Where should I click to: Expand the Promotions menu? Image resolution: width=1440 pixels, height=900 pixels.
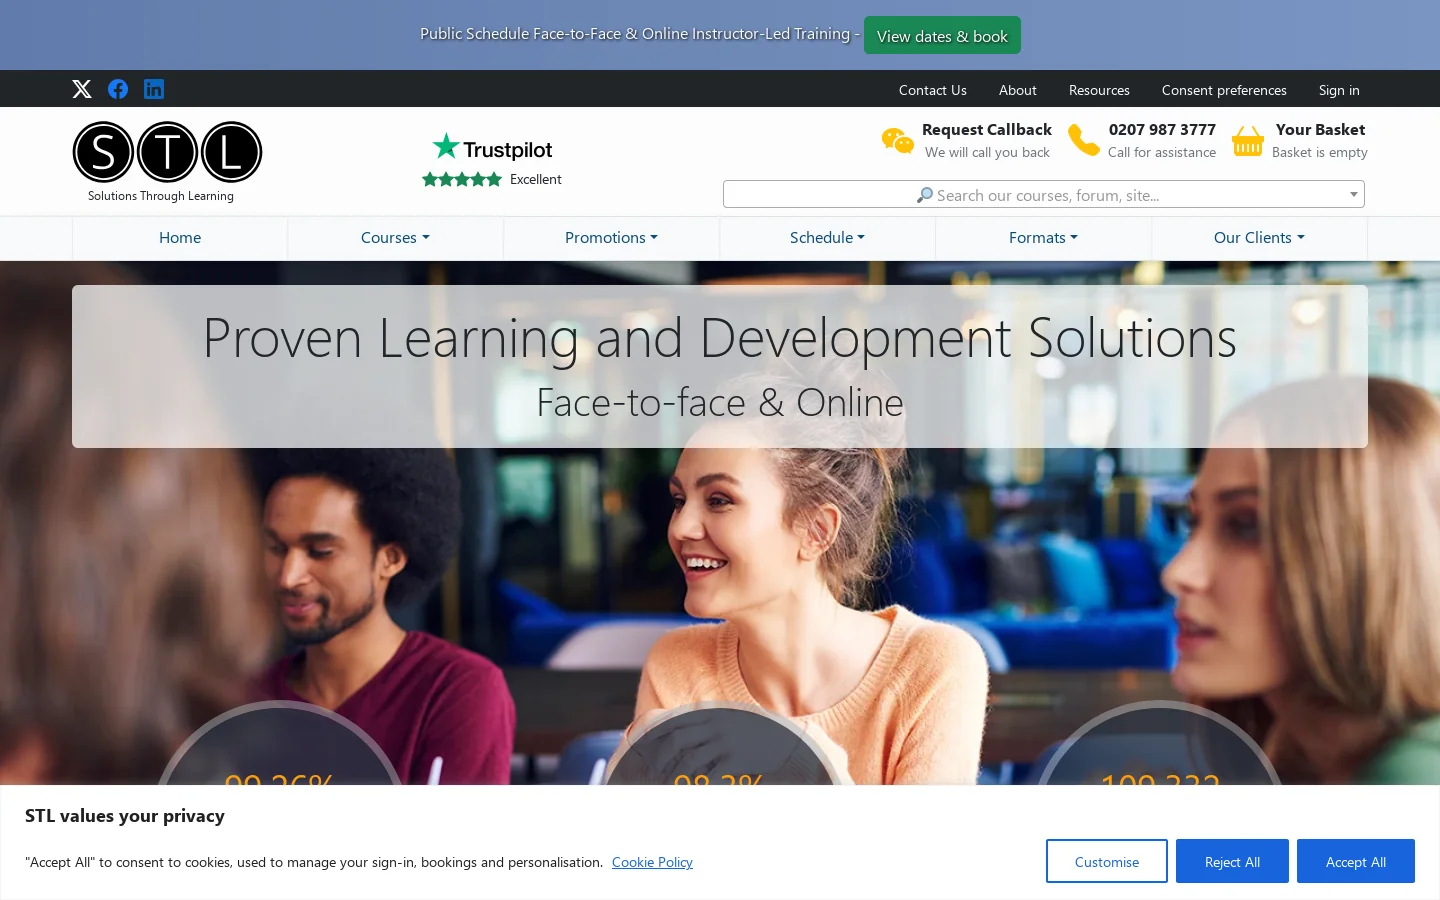click(x=611, y=237)
